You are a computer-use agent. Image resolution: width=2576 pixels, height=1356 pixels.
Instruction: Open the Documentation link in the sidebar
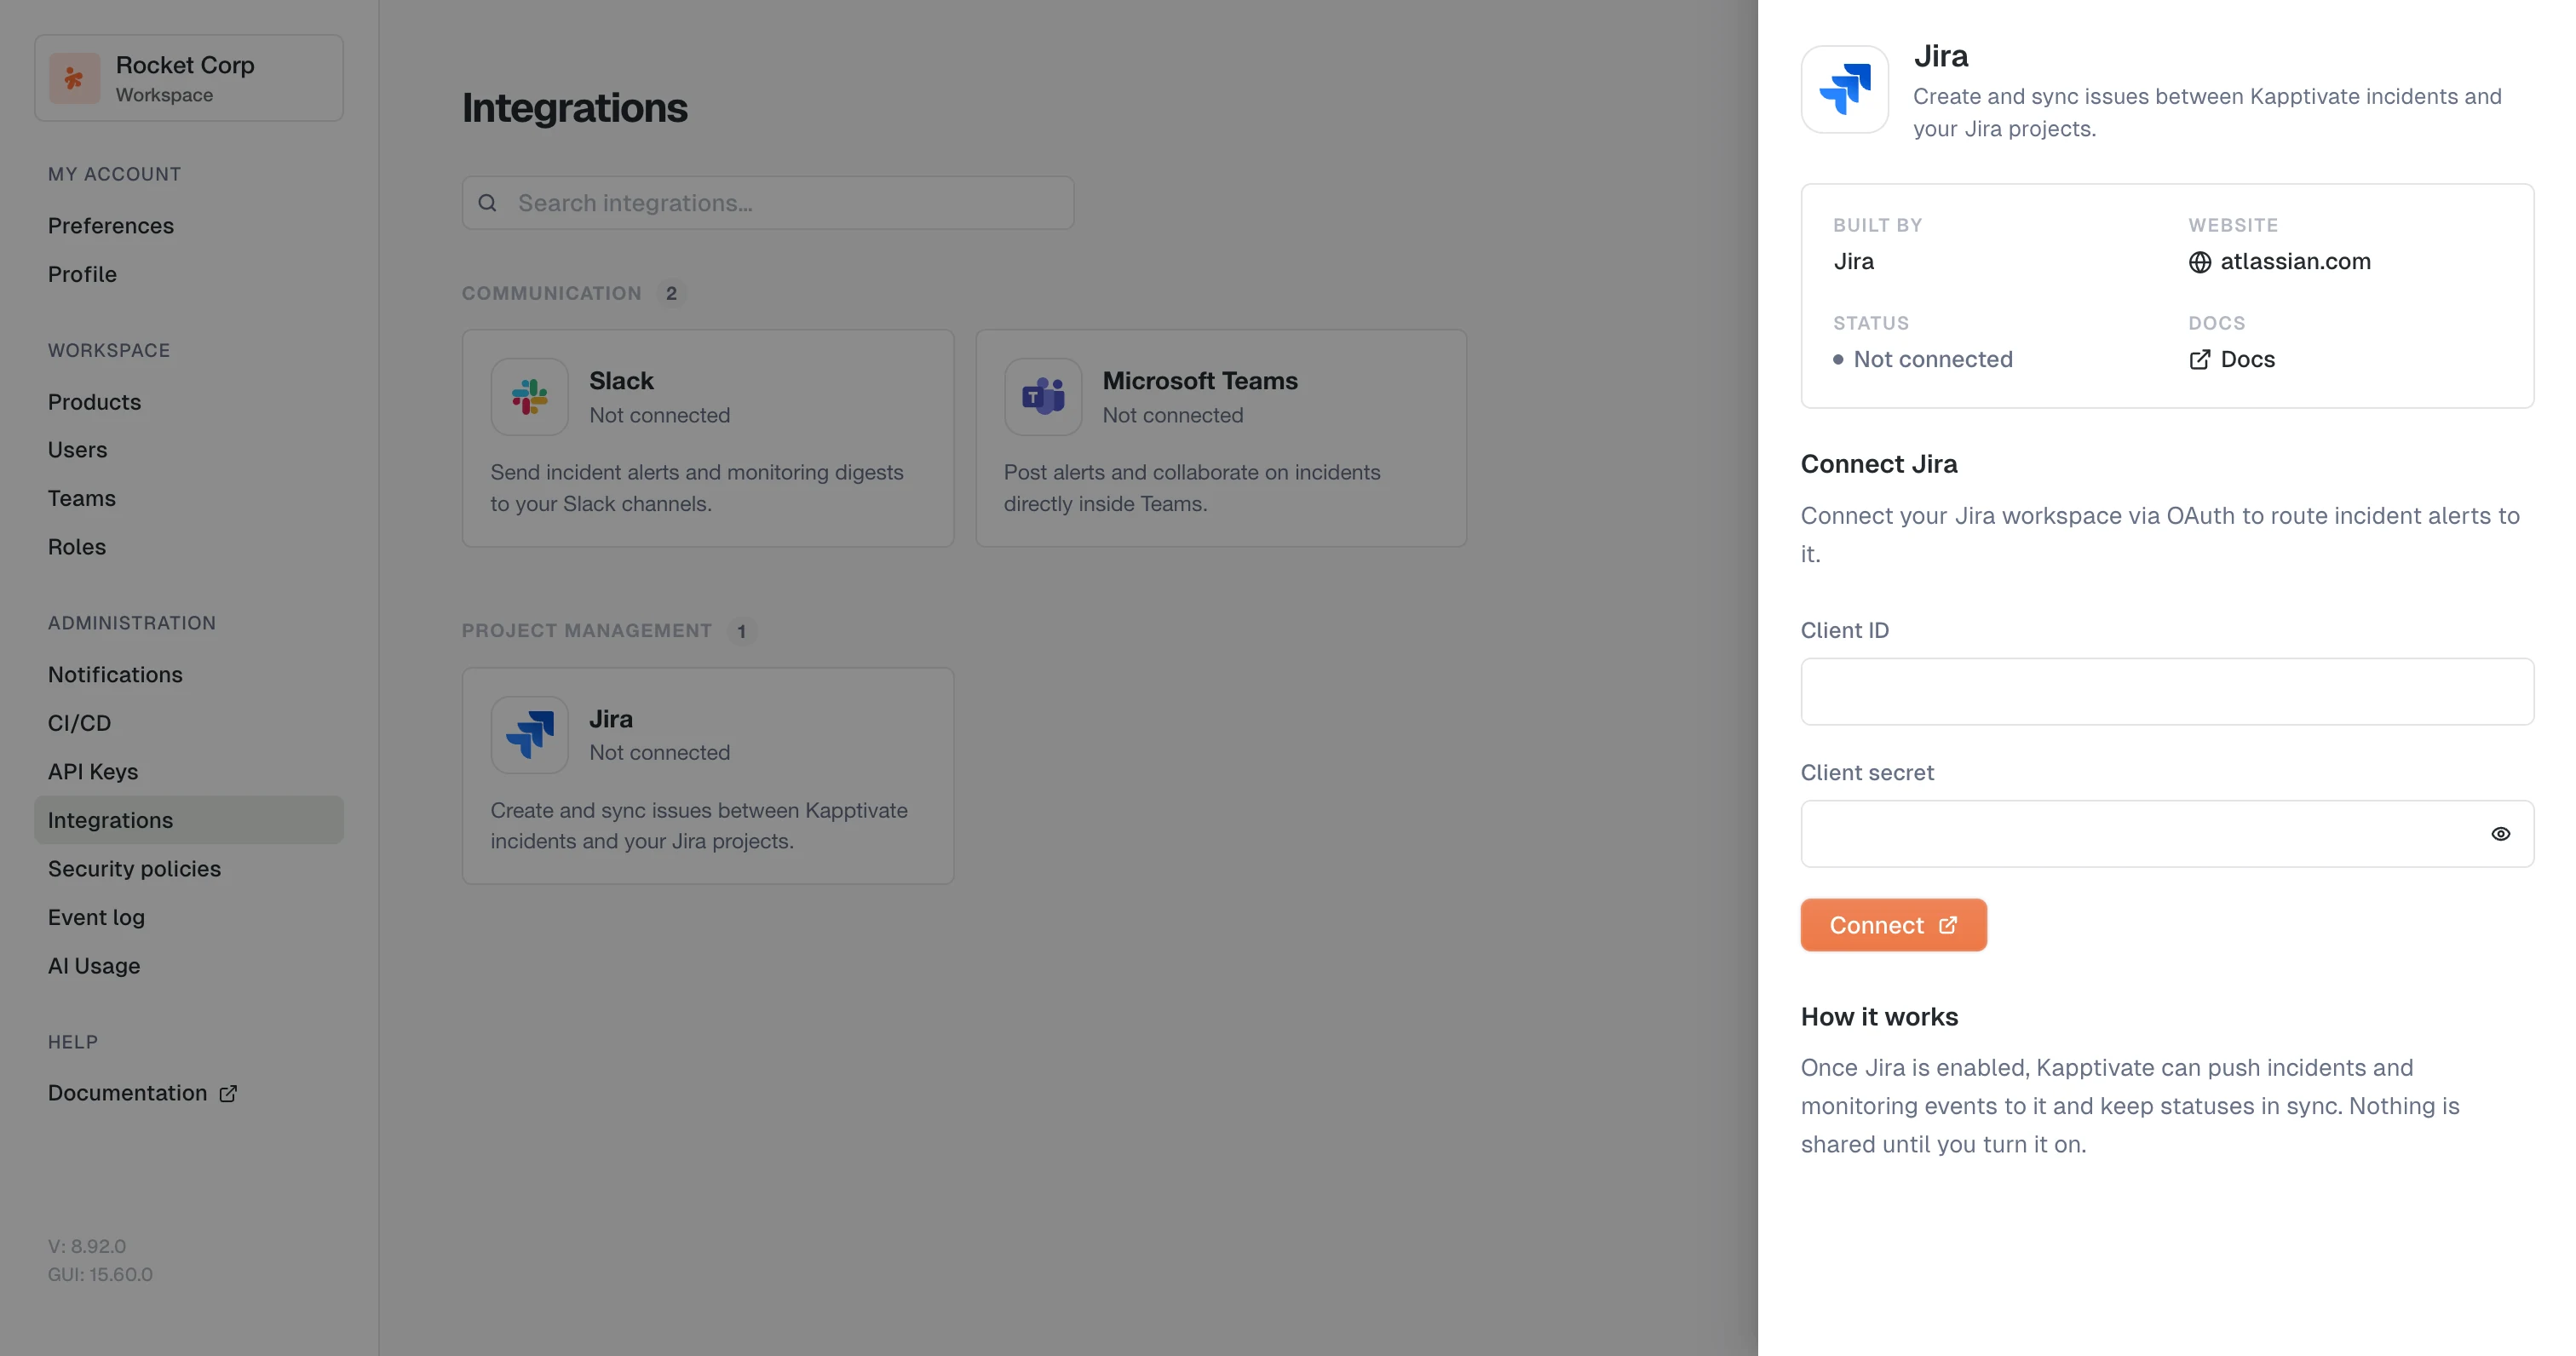[142, 1093]
